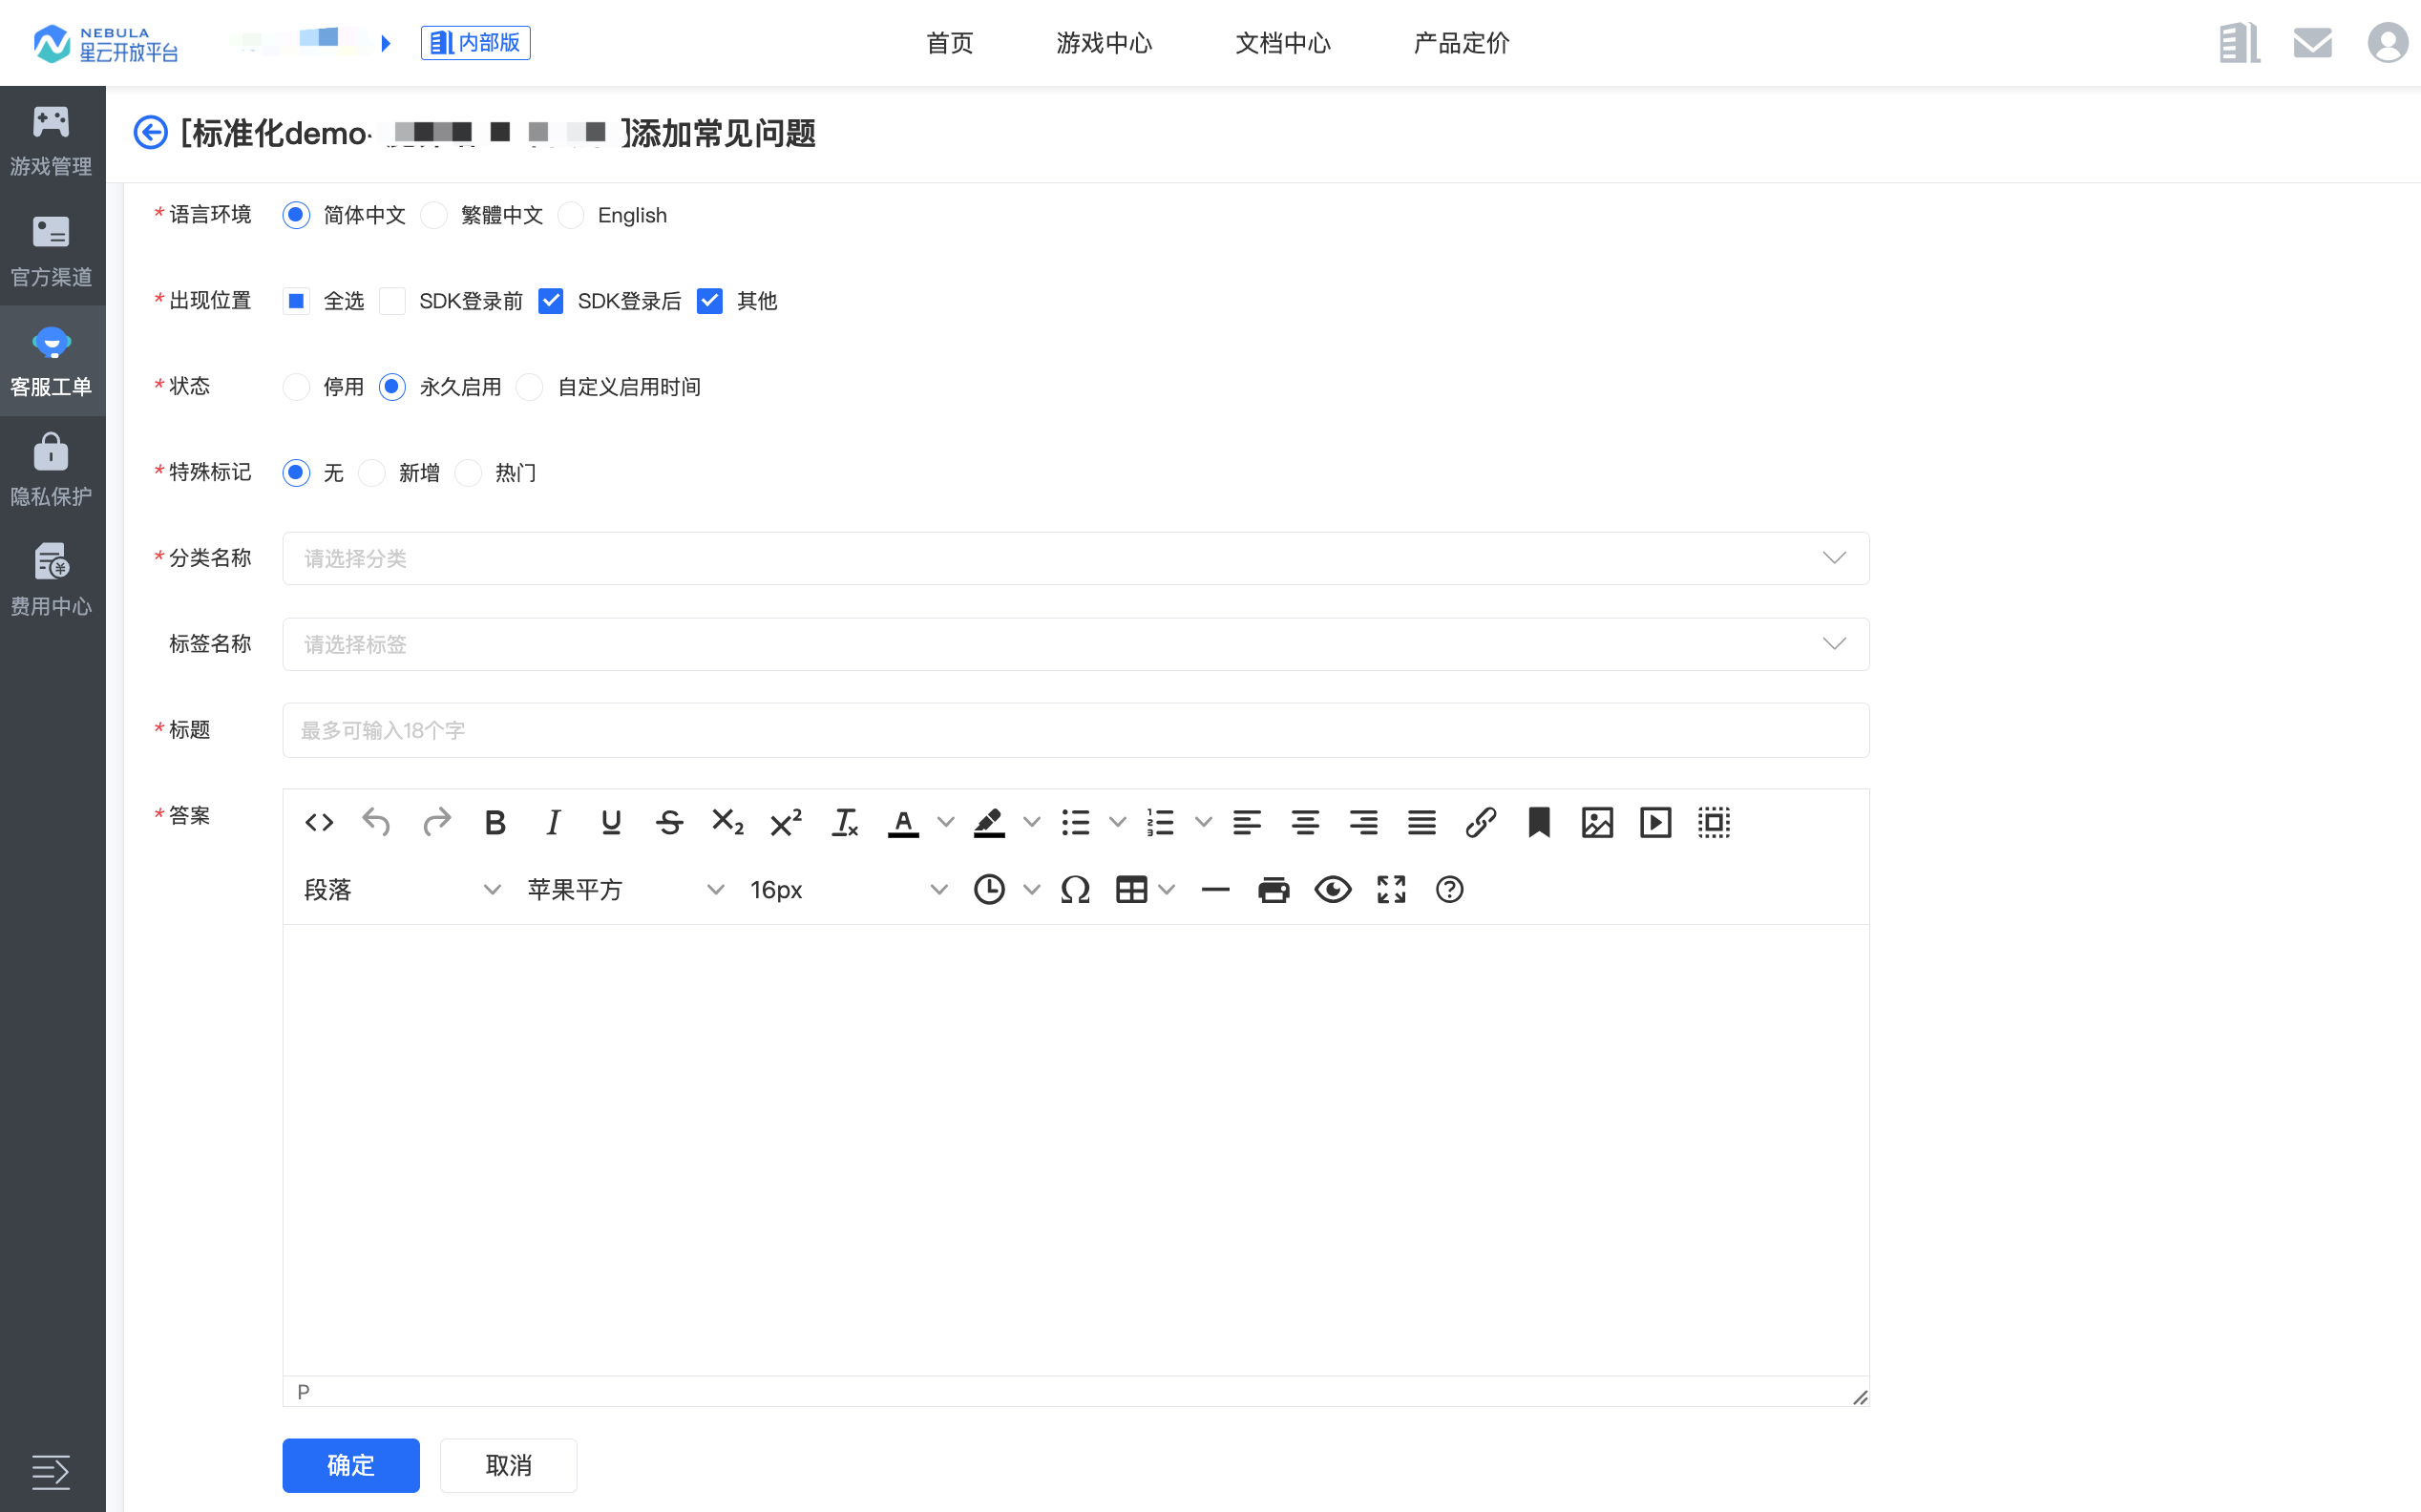Align text left
The height and width of the screenshot is (1512, 2421).
[1246, 822]
